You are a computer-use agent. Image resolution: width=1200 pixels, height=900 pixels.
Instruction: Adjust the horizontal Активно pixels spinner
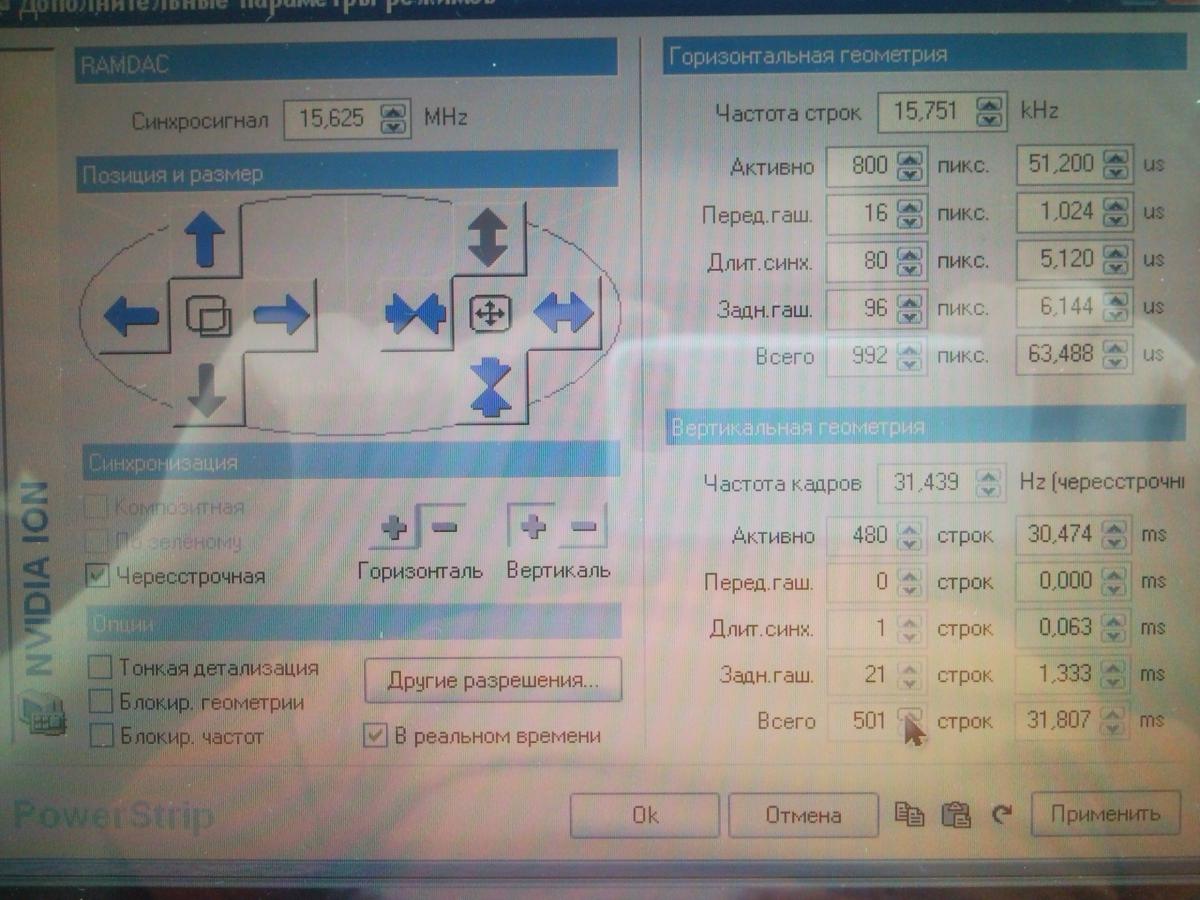[909, 165]
